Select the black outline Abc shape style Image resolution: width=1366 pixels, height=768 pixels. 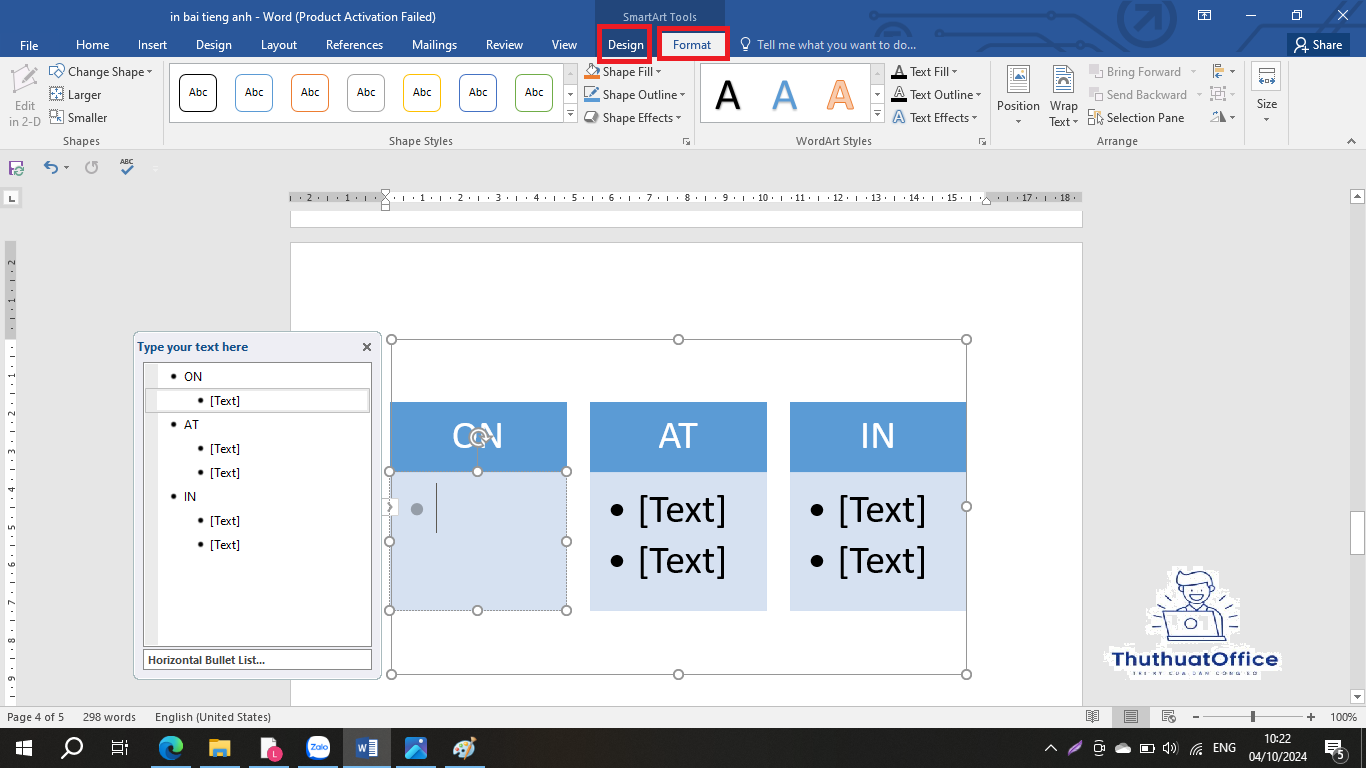(x=198, y=93)
